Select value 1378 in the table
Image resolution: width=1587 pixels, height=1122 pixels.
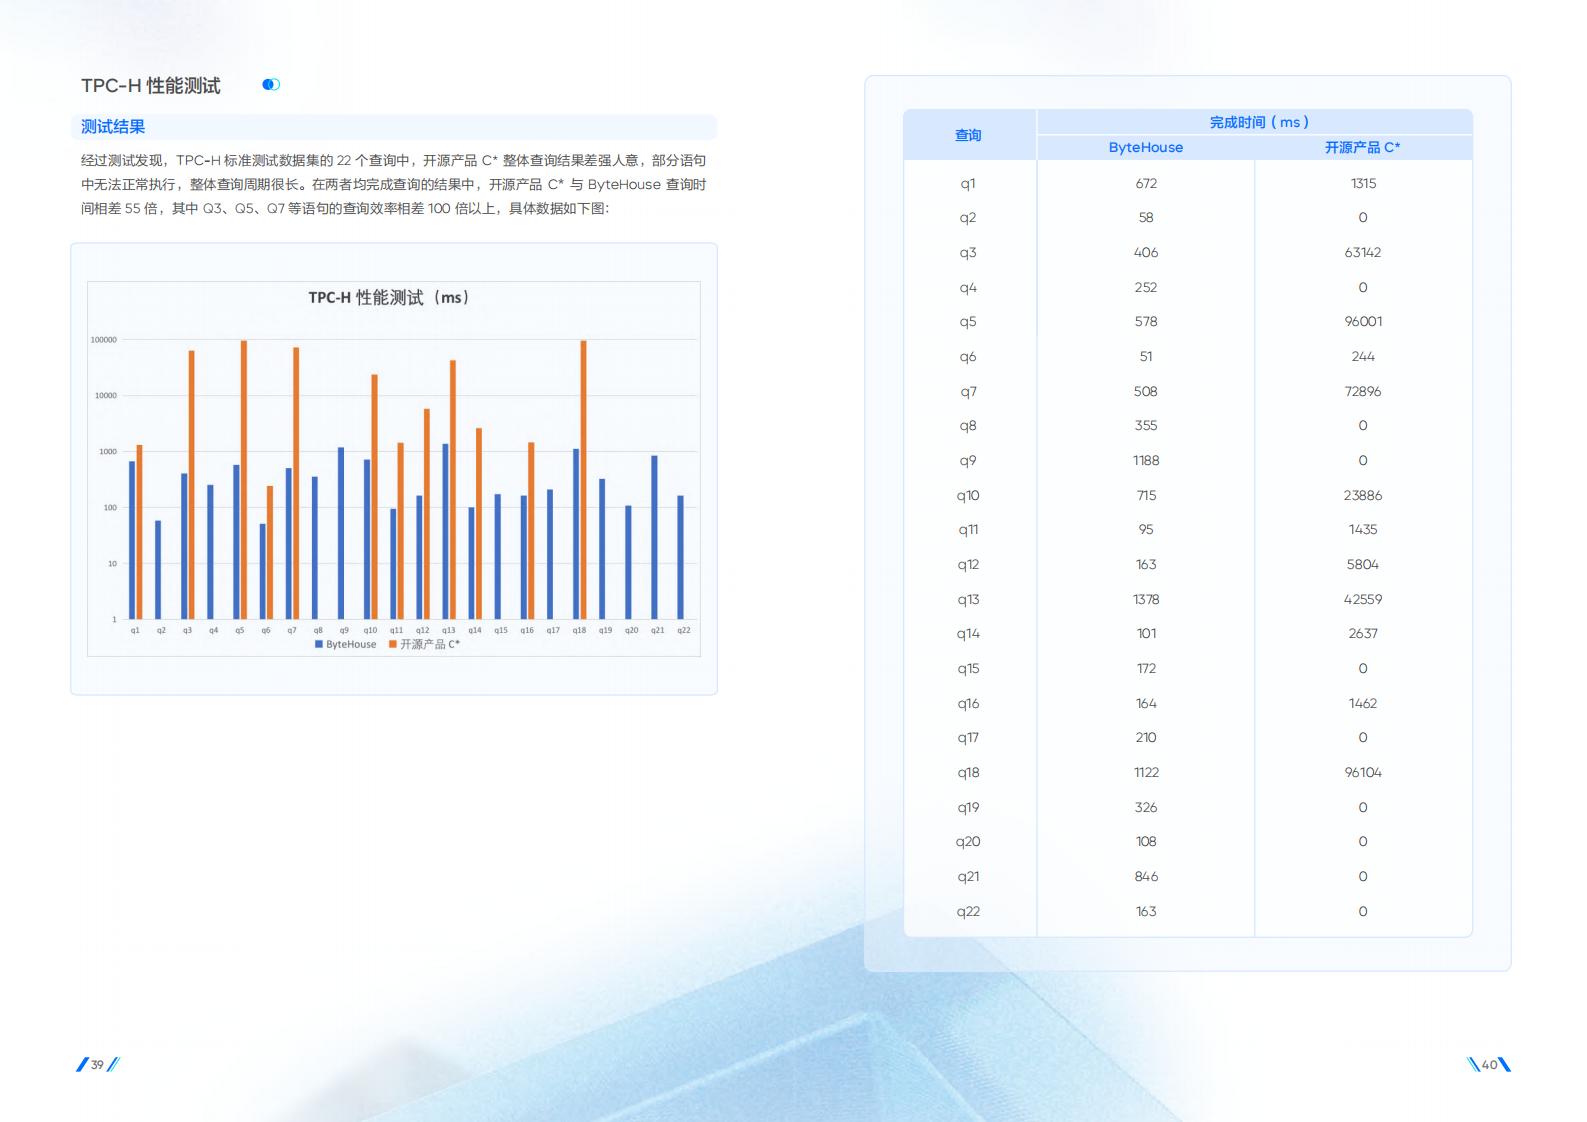pyautogui.click(x=1146, y=599)
